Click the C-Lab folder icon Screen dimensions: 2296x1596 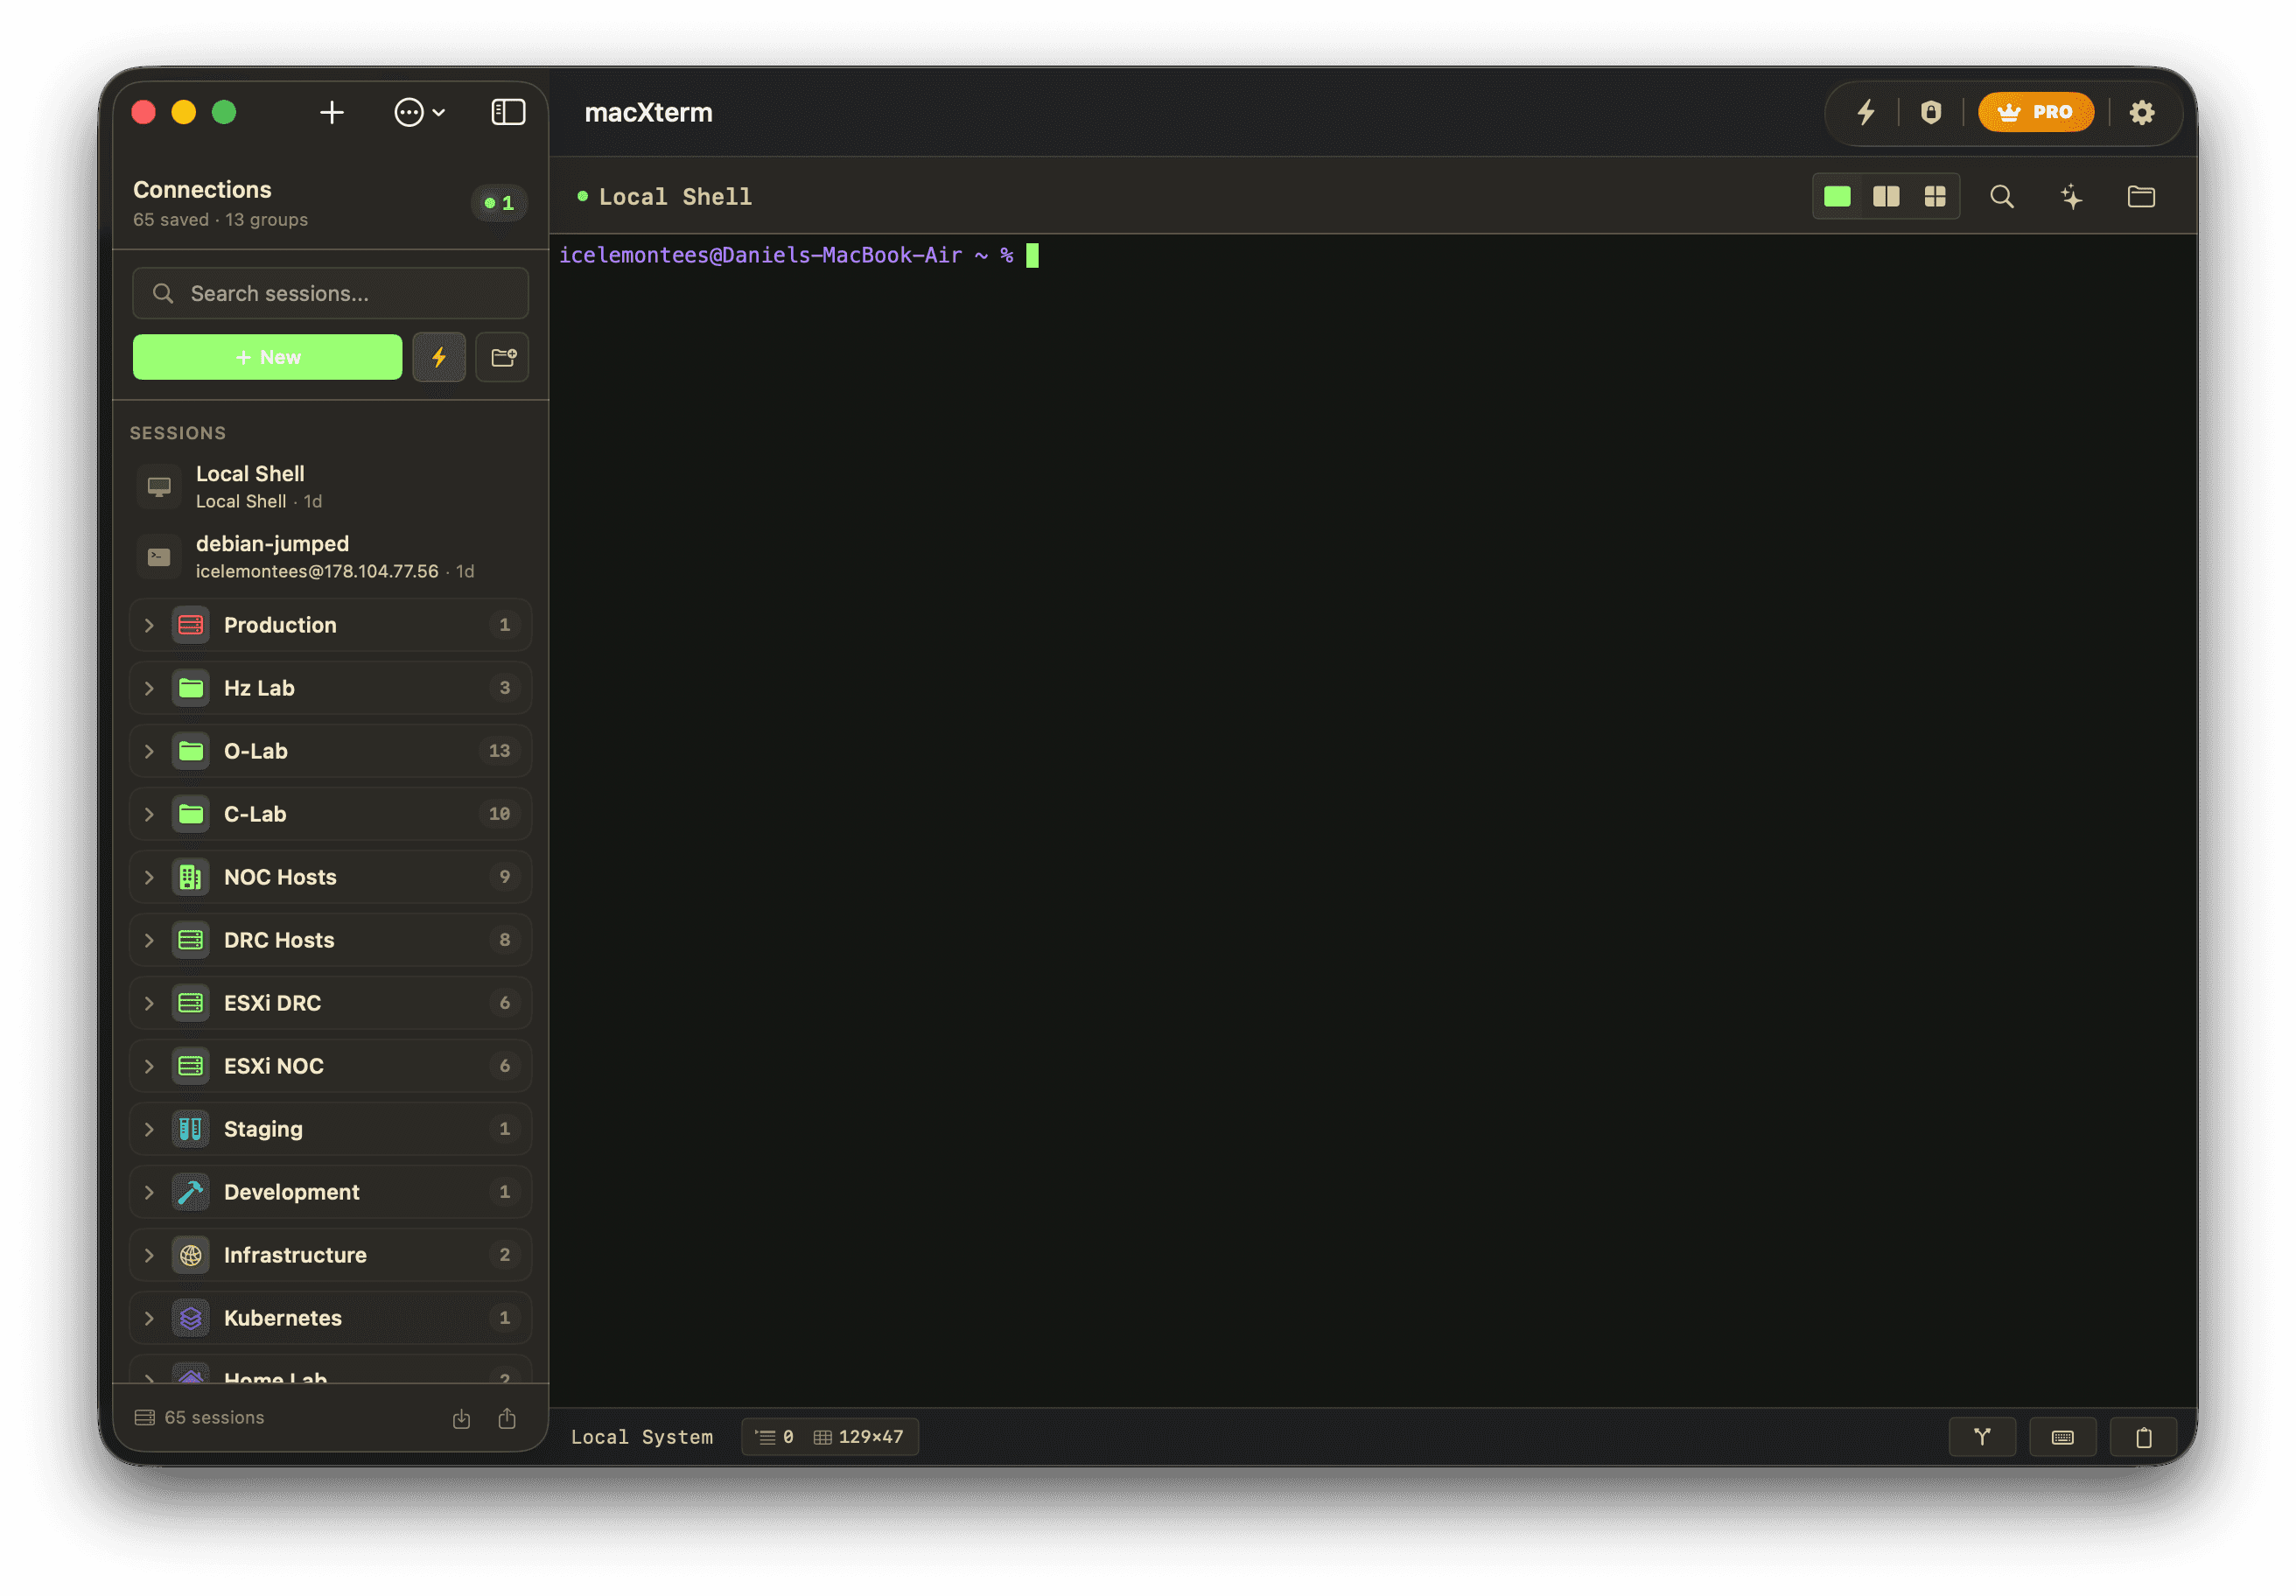(191, 814)
